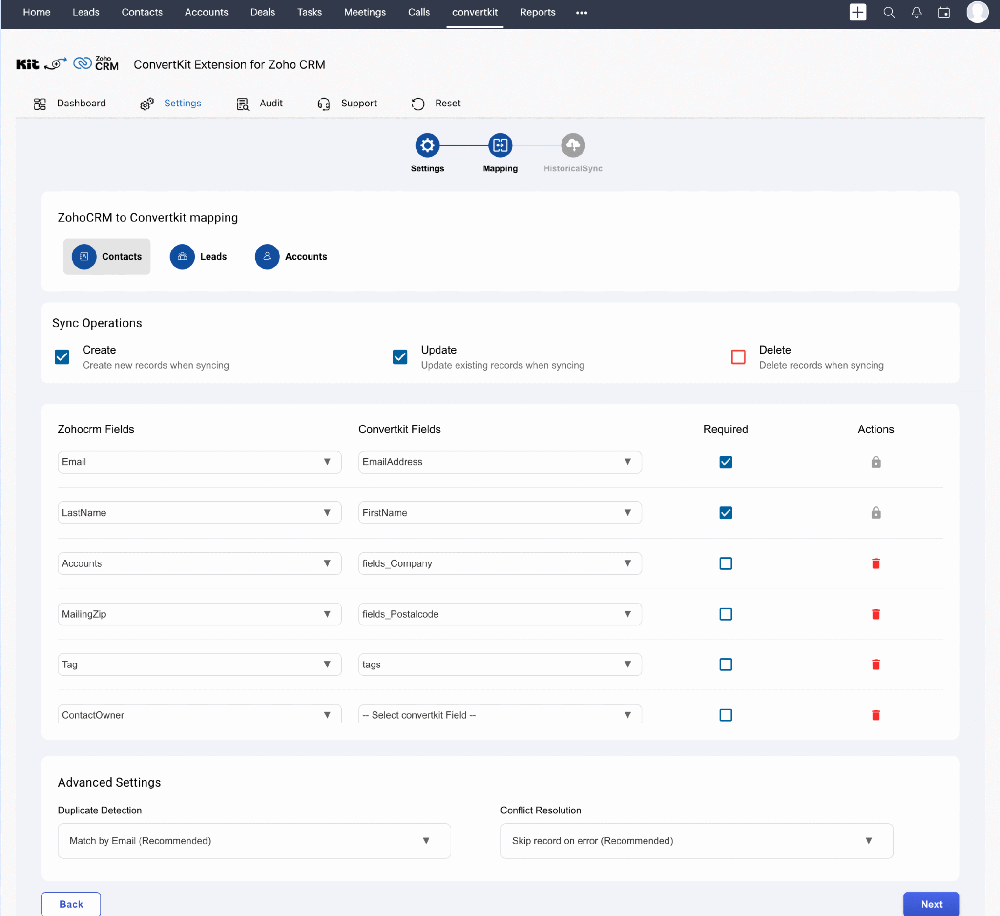Click the Kit logo icon
The width and height of the screenshot is (1000, 916).
(27, 64)
